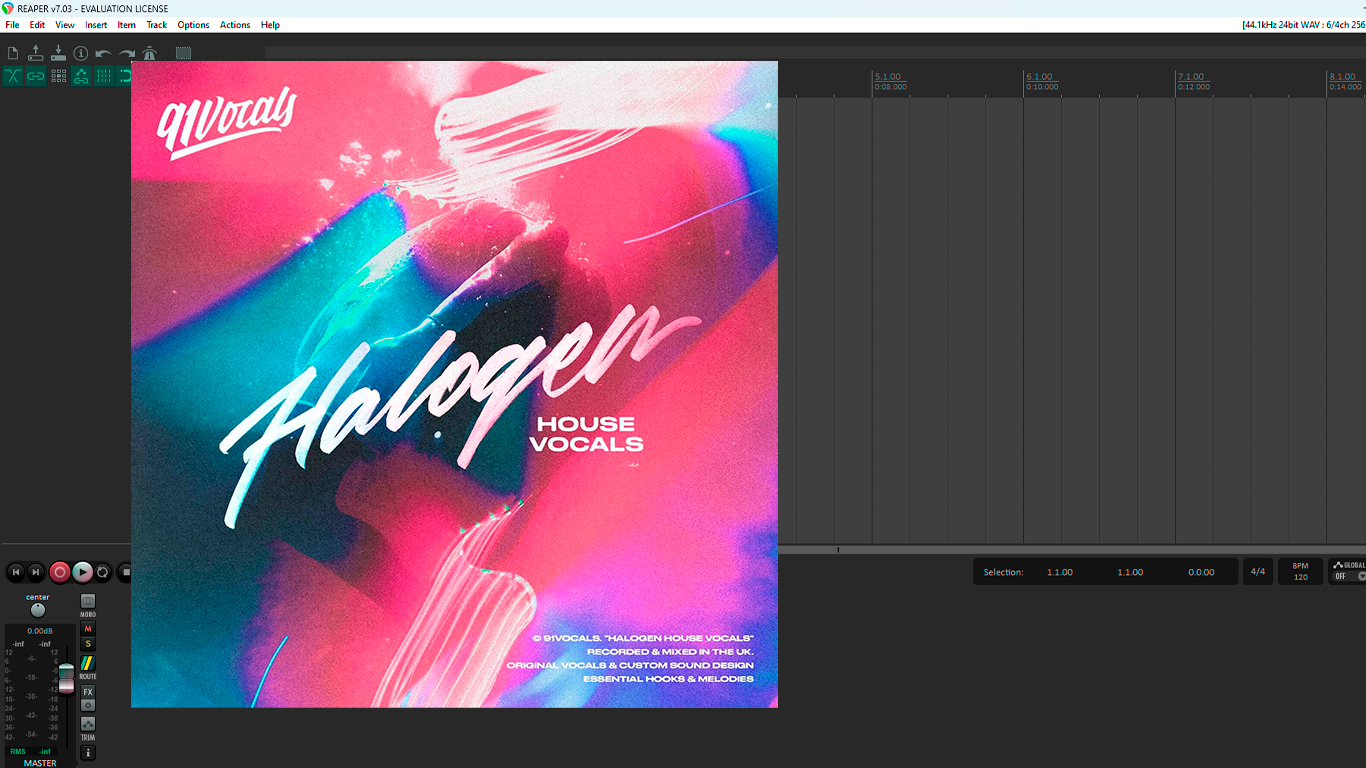Viewport: 1366px width, 768px height.
Task: Adjust the master pan center knob
Action: [x=38, y=610]
